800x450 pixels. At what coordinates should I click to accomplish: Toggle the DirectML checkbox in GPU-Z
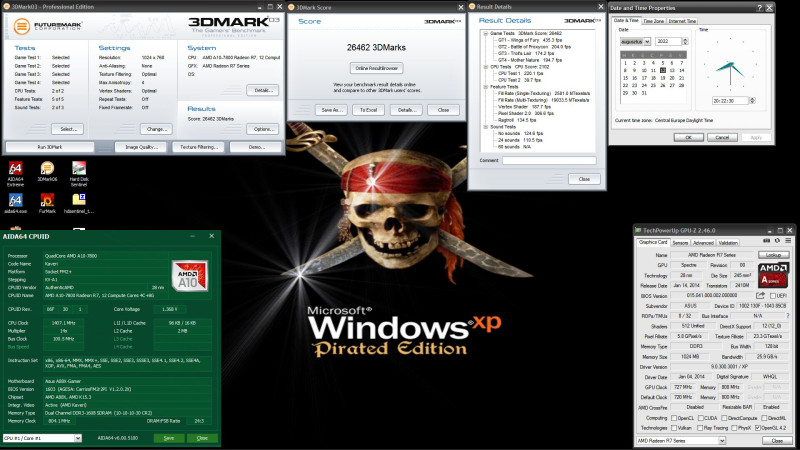(764, 418)
